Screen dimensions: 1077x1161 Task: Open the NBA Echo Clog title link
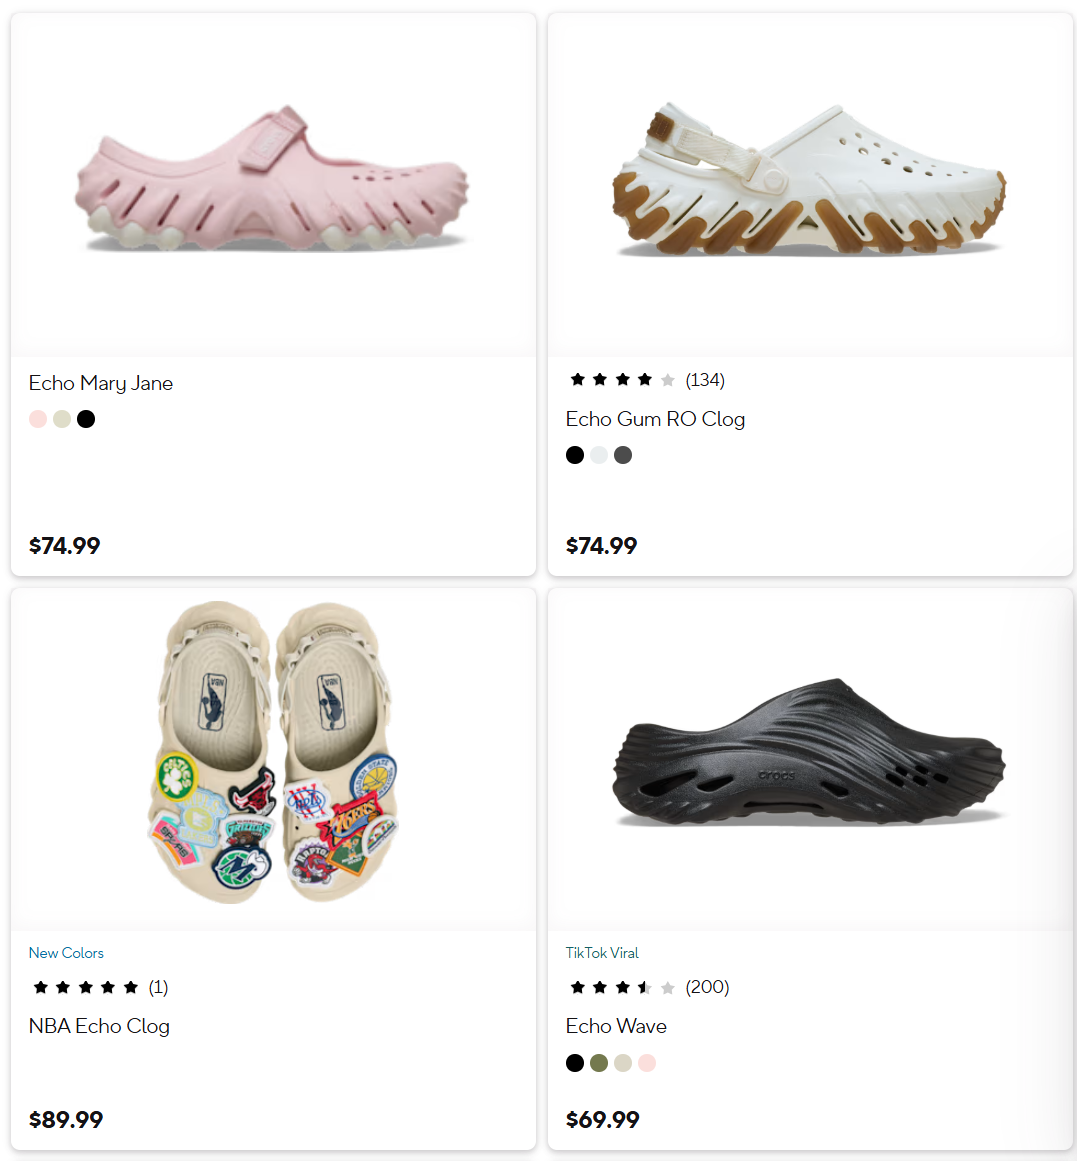pyautogui.click(x=99, y=1026)
